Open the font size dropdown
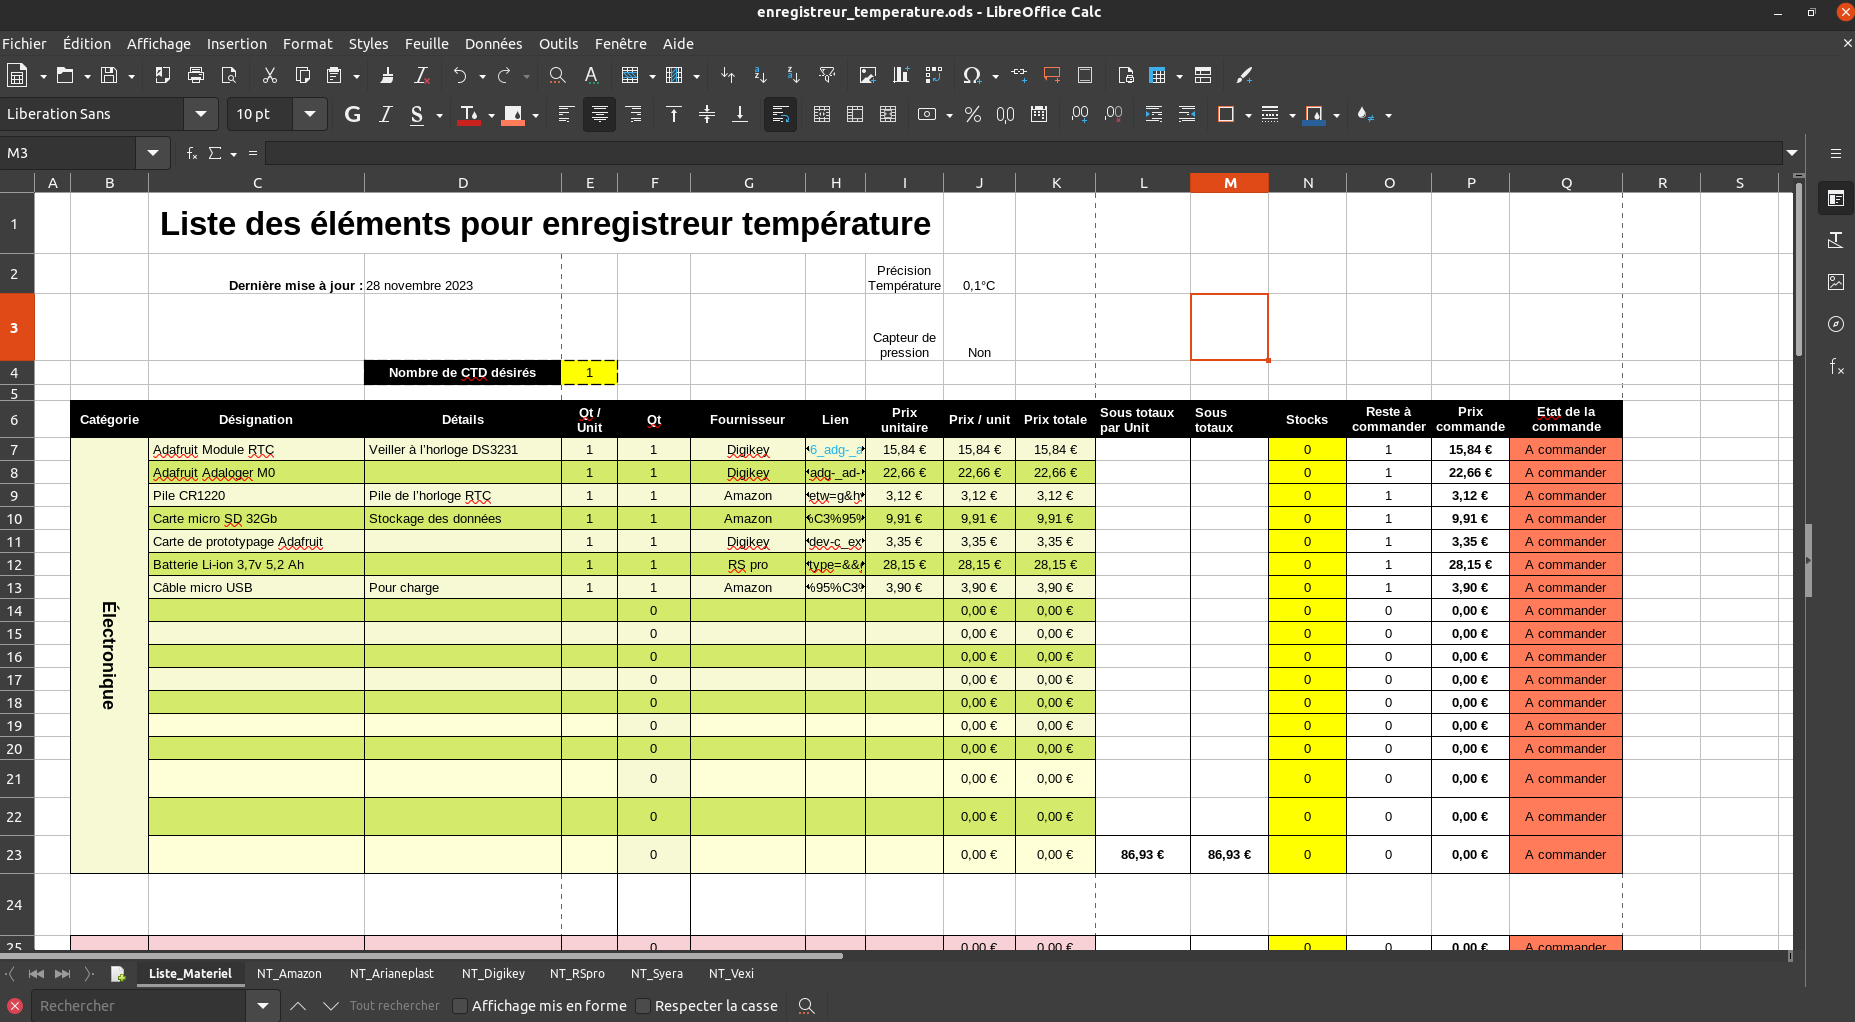This screenshot has height=1022, width=1855. [x=310, y=114]
